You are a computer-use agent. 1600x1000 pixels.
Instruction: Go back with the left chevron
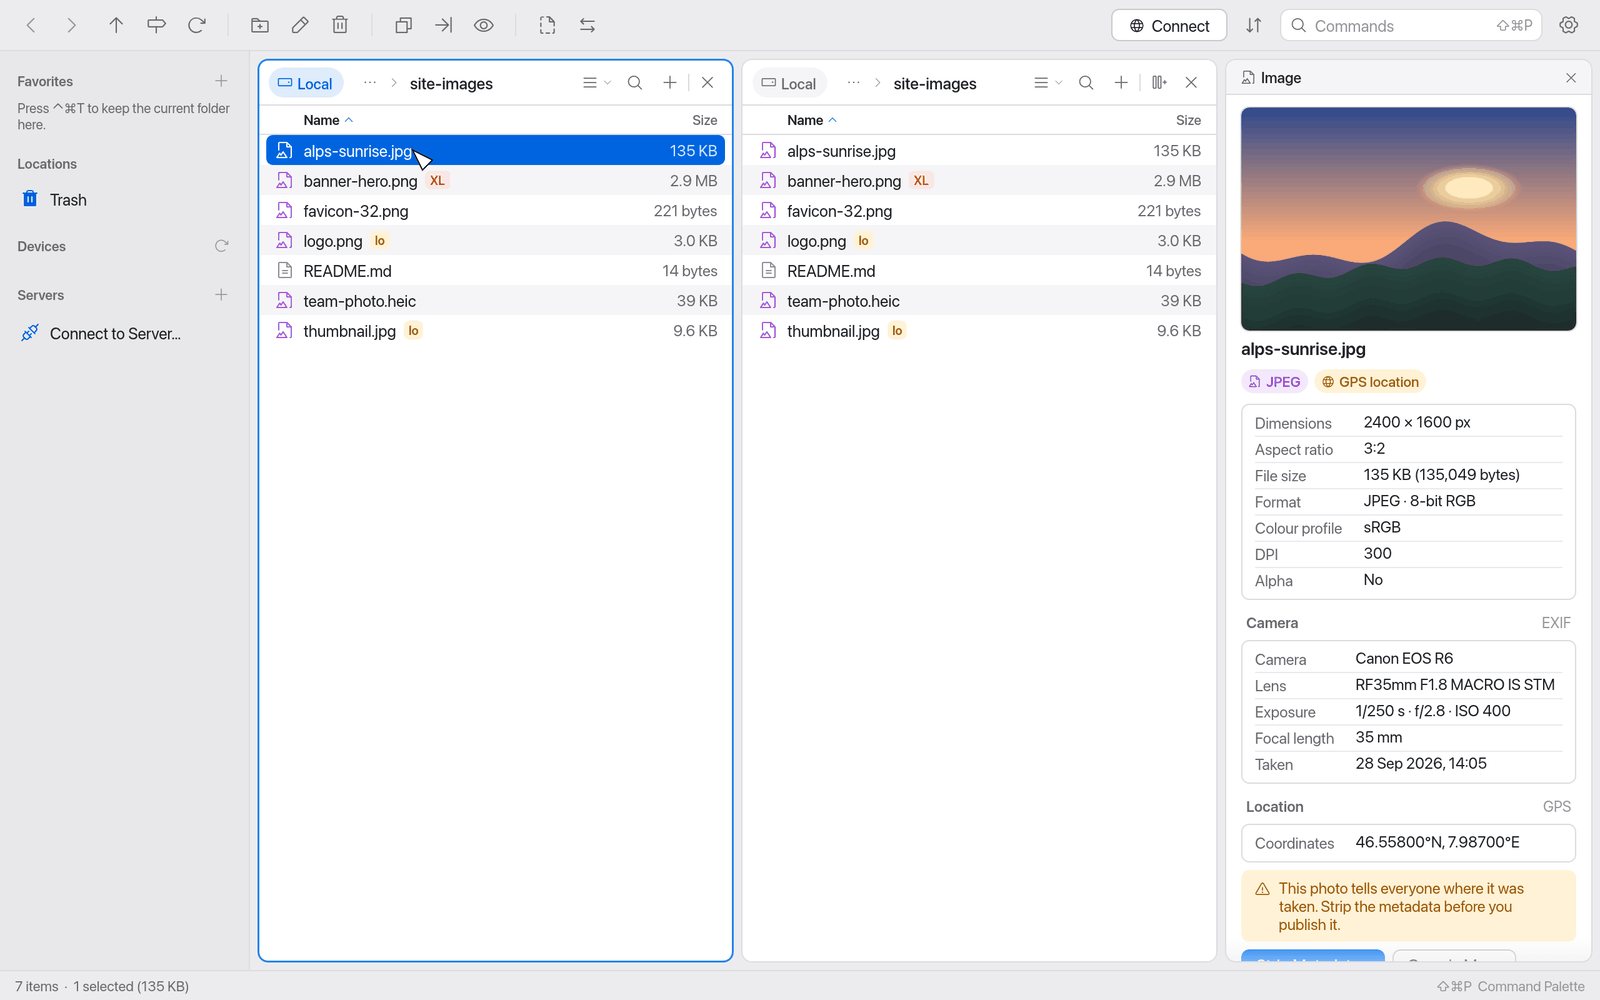coord(31,25)
